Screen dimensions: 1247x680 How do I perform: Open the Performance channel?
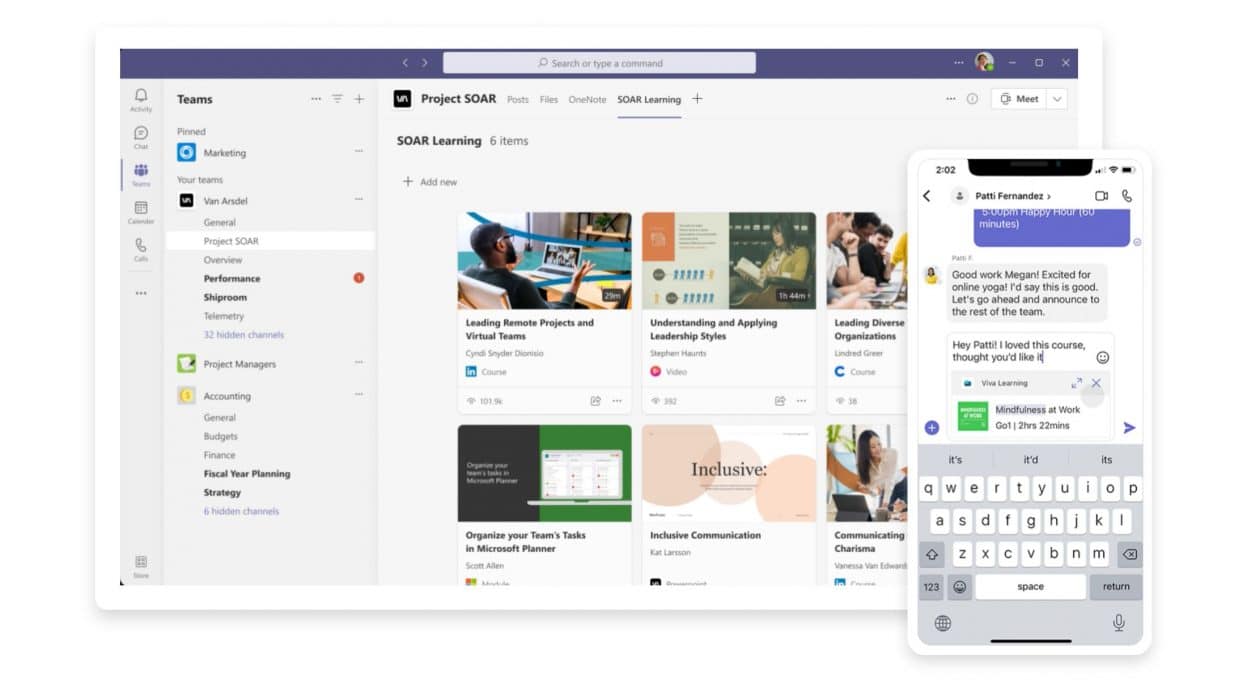pos(232,279)
